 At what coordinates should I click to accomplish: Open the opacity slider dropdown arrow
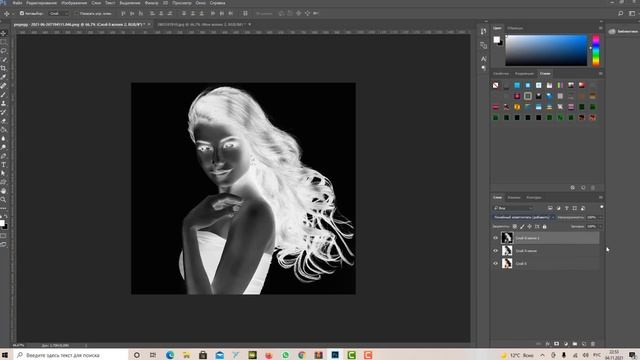pos(600,218)
